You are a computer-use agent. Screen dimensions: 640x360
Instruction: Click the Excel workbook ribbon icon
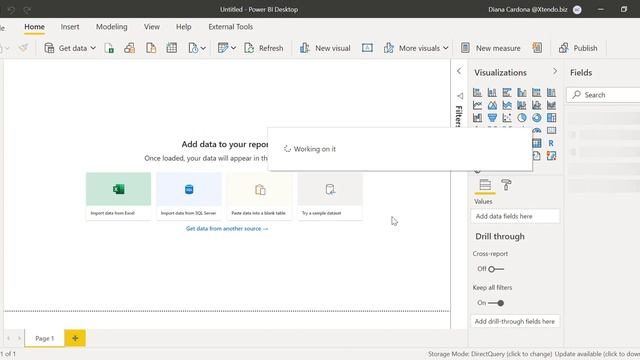pos(109,48)
